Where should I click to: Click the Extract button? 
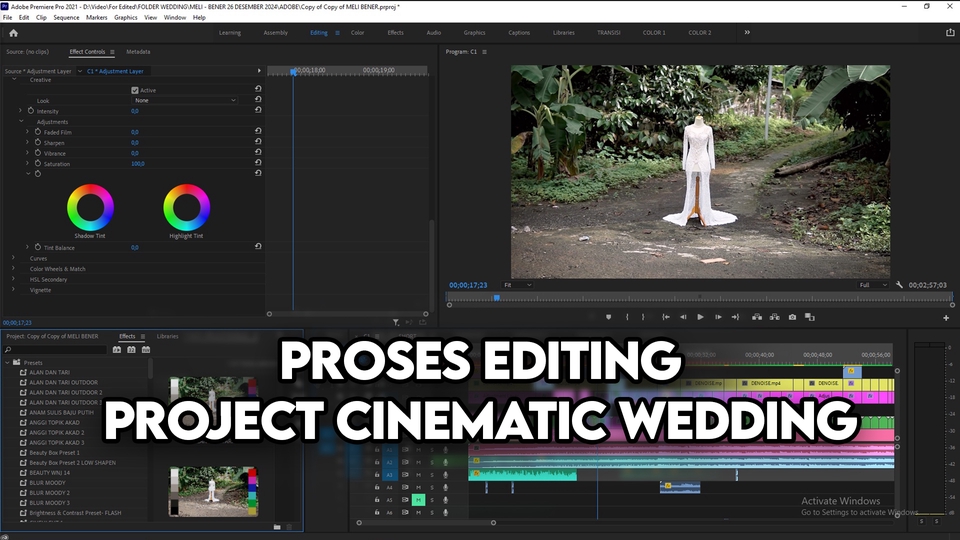(774, 317)
